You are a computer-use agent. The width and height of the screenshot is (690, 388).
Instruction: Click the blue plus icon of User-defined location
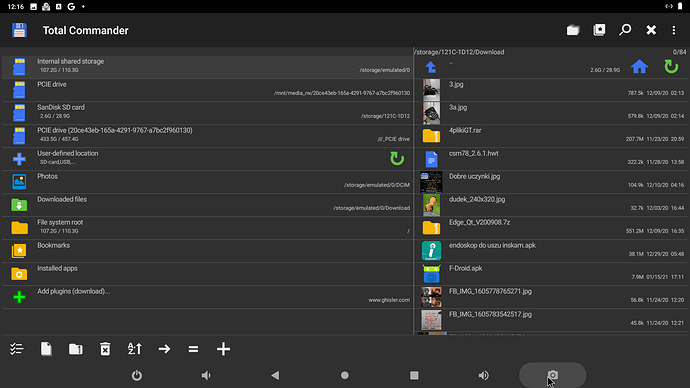[19, 159]
